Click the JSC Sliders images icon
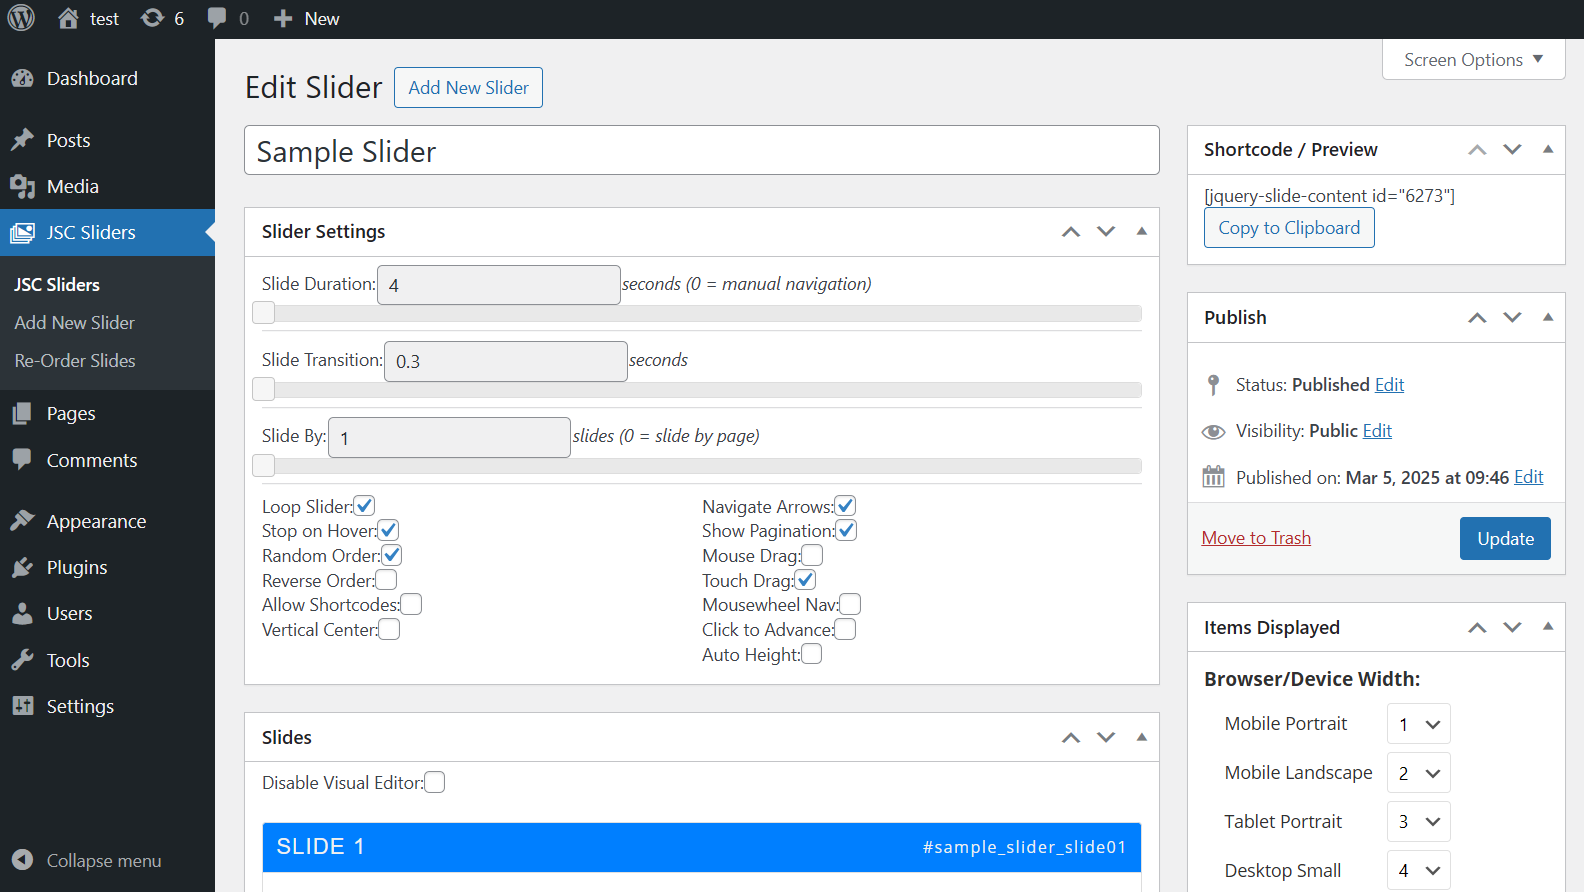This screenshot has height=892, width=1584. coord(23,232)
